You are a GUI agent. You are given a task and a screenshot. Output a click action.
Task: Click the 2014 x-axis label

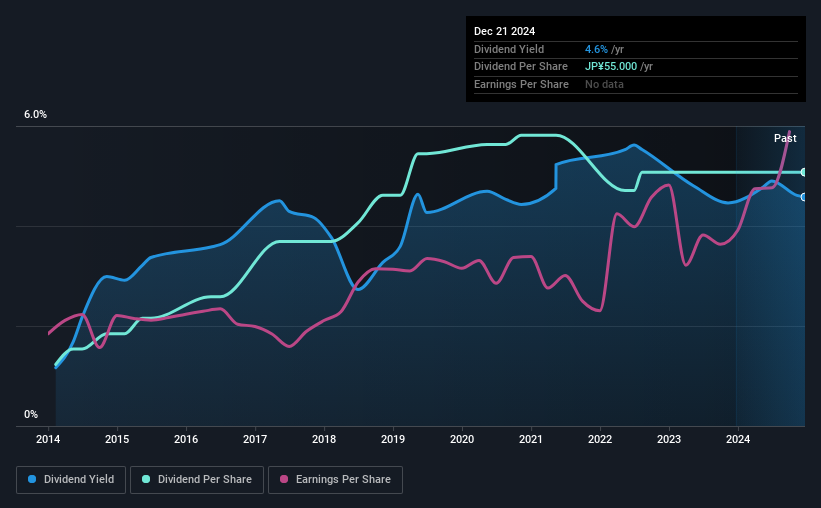click(48, 439)
